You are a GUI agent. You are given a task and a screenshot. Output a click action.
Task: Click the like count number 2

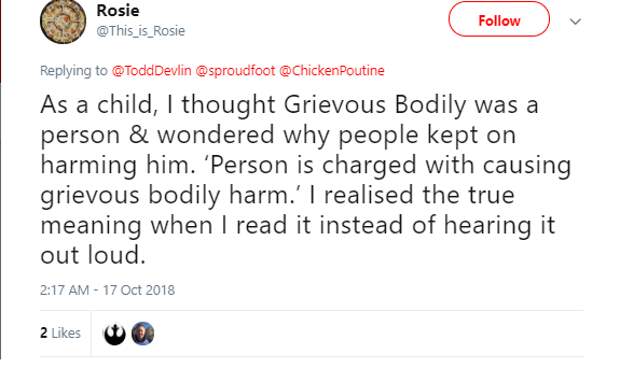(43, 333)
